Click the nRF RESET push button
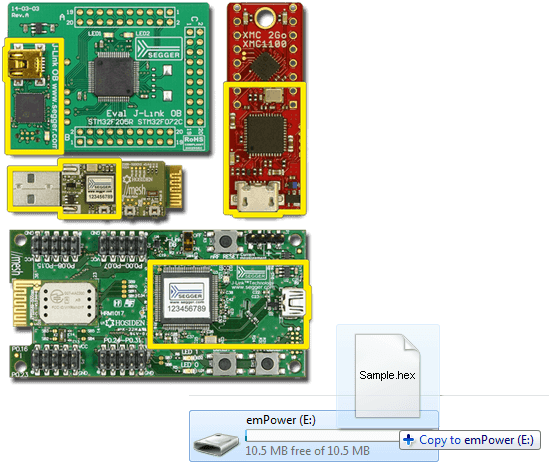The image size is (549, 467). point(225,241)
